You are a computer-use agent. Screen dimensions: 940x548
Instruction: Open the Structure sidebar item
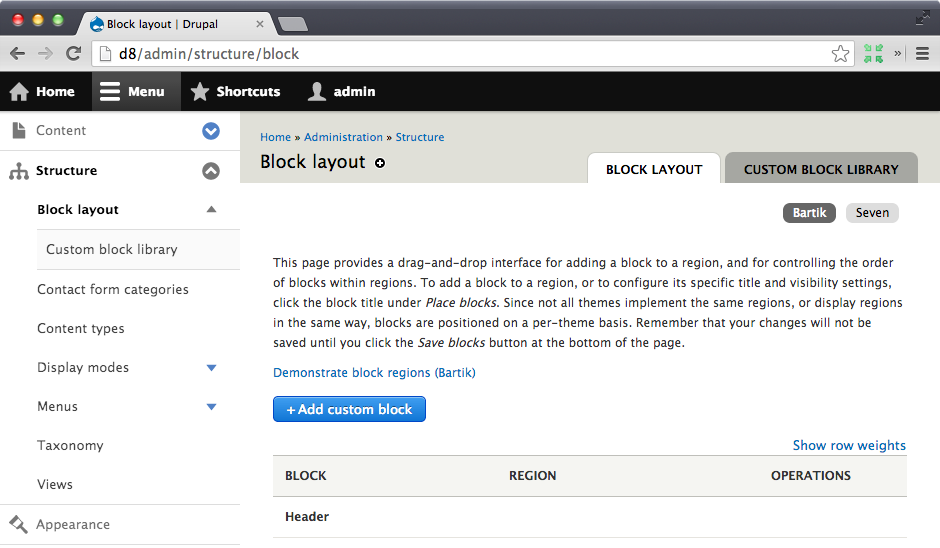[x=67, y=171]
